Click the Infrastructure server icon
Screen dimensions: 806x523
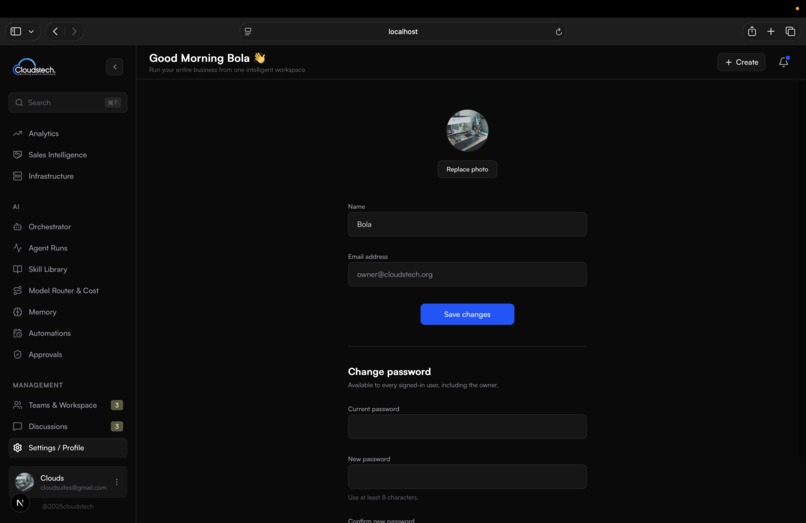17,176
